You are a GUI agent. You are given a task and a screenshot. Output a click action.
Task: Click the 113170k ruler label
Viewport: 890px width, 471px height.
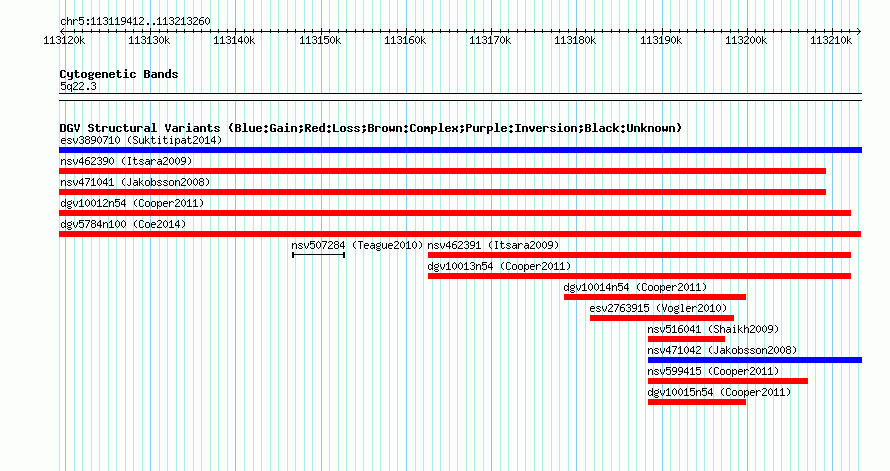(490, 40)
